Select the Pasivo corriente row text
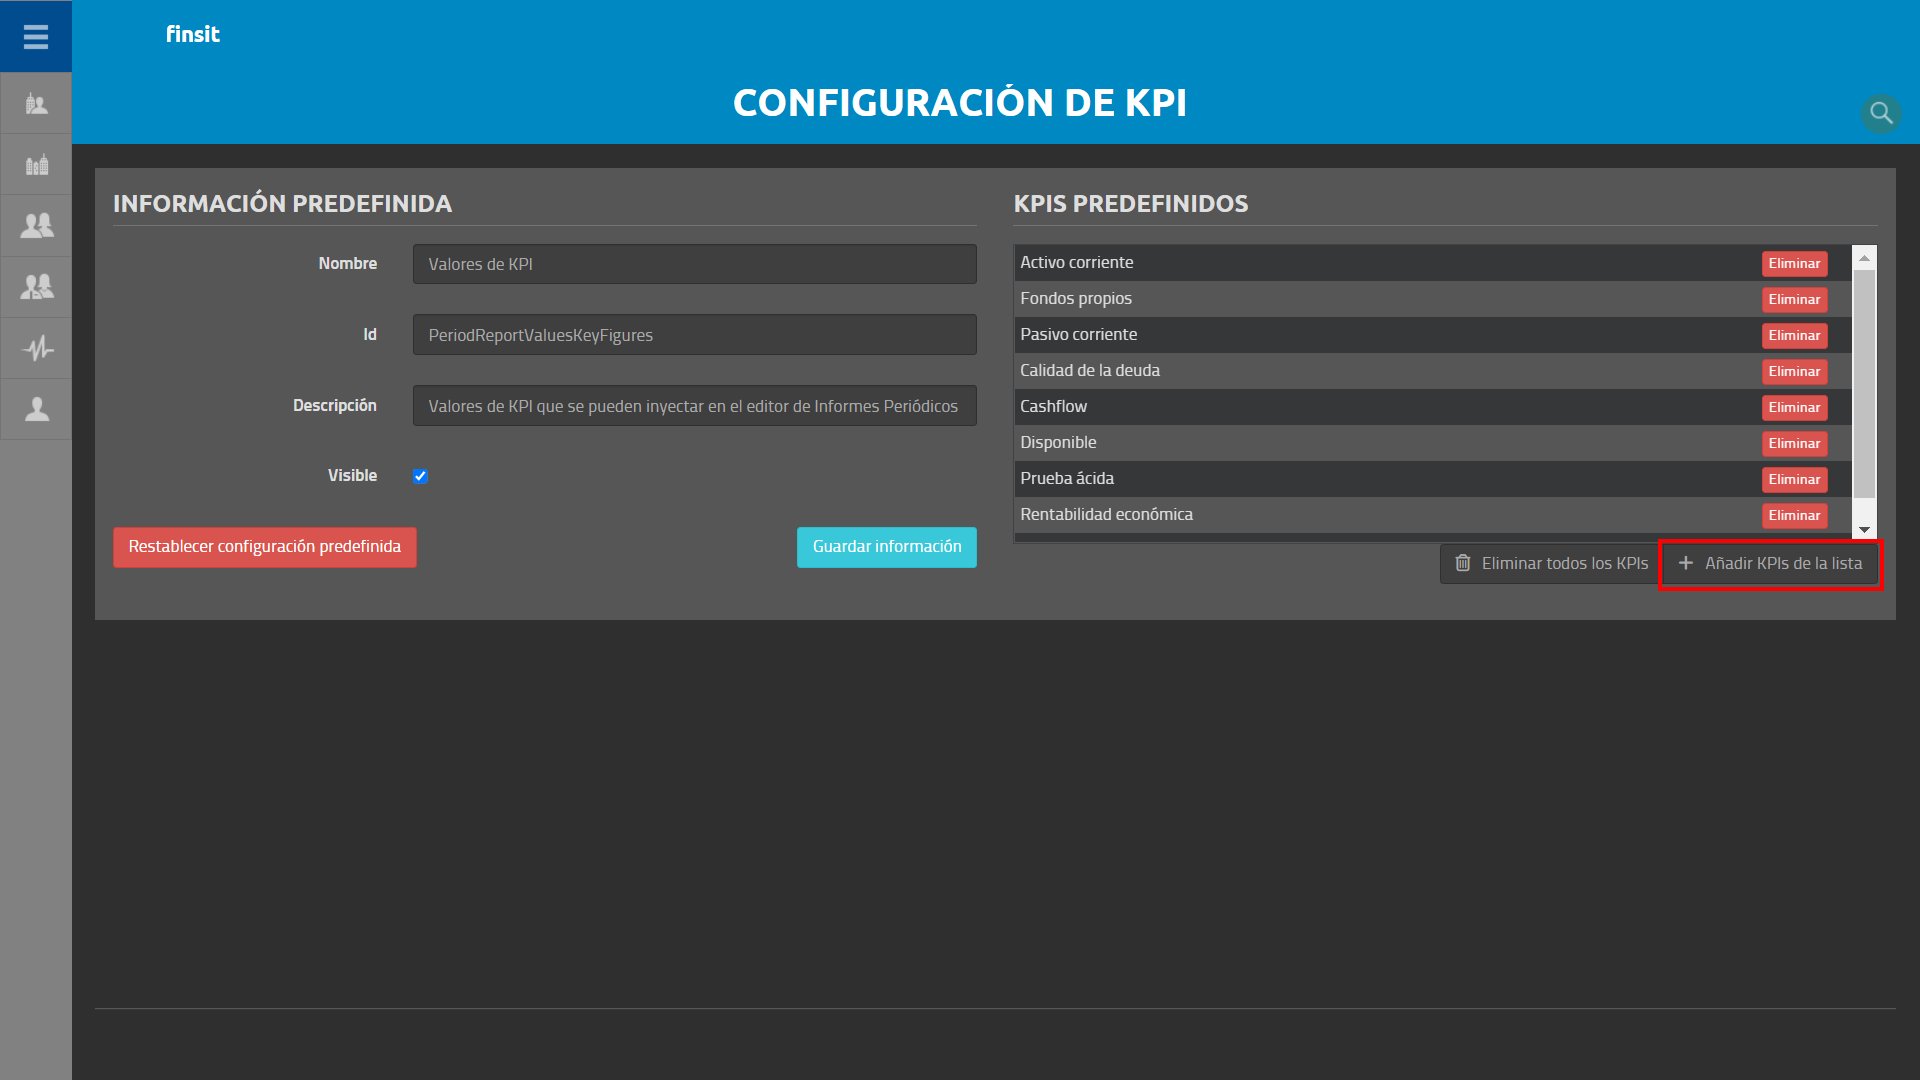The height and width of the screenshot is (1080, 1920). point(1078,334)
